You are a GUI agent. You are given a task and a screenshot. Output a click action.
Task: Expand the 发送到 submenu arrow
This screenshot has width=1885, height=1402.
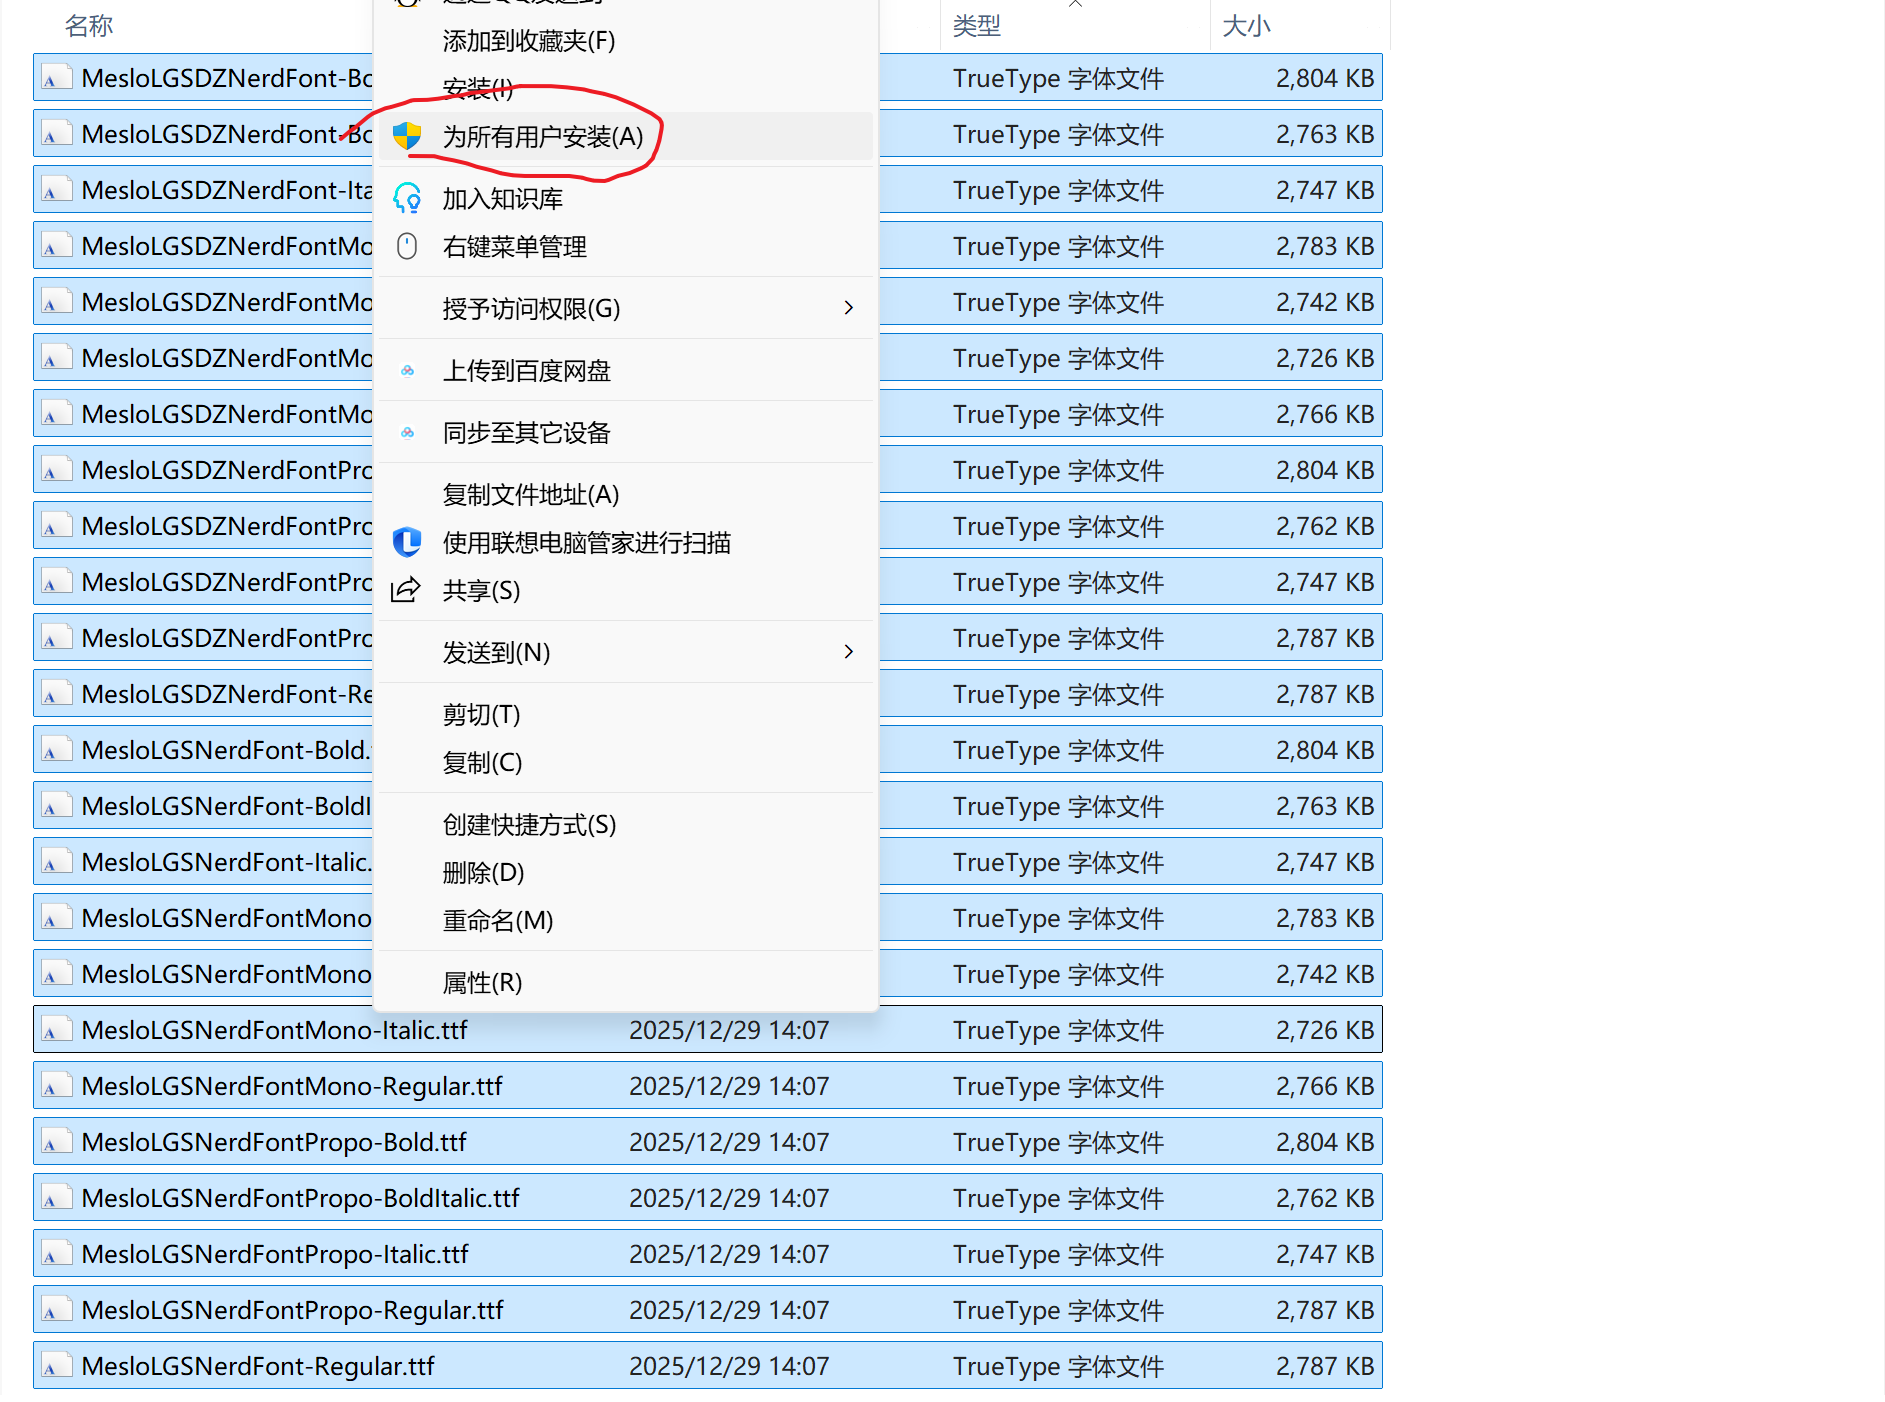pos(848,652)
